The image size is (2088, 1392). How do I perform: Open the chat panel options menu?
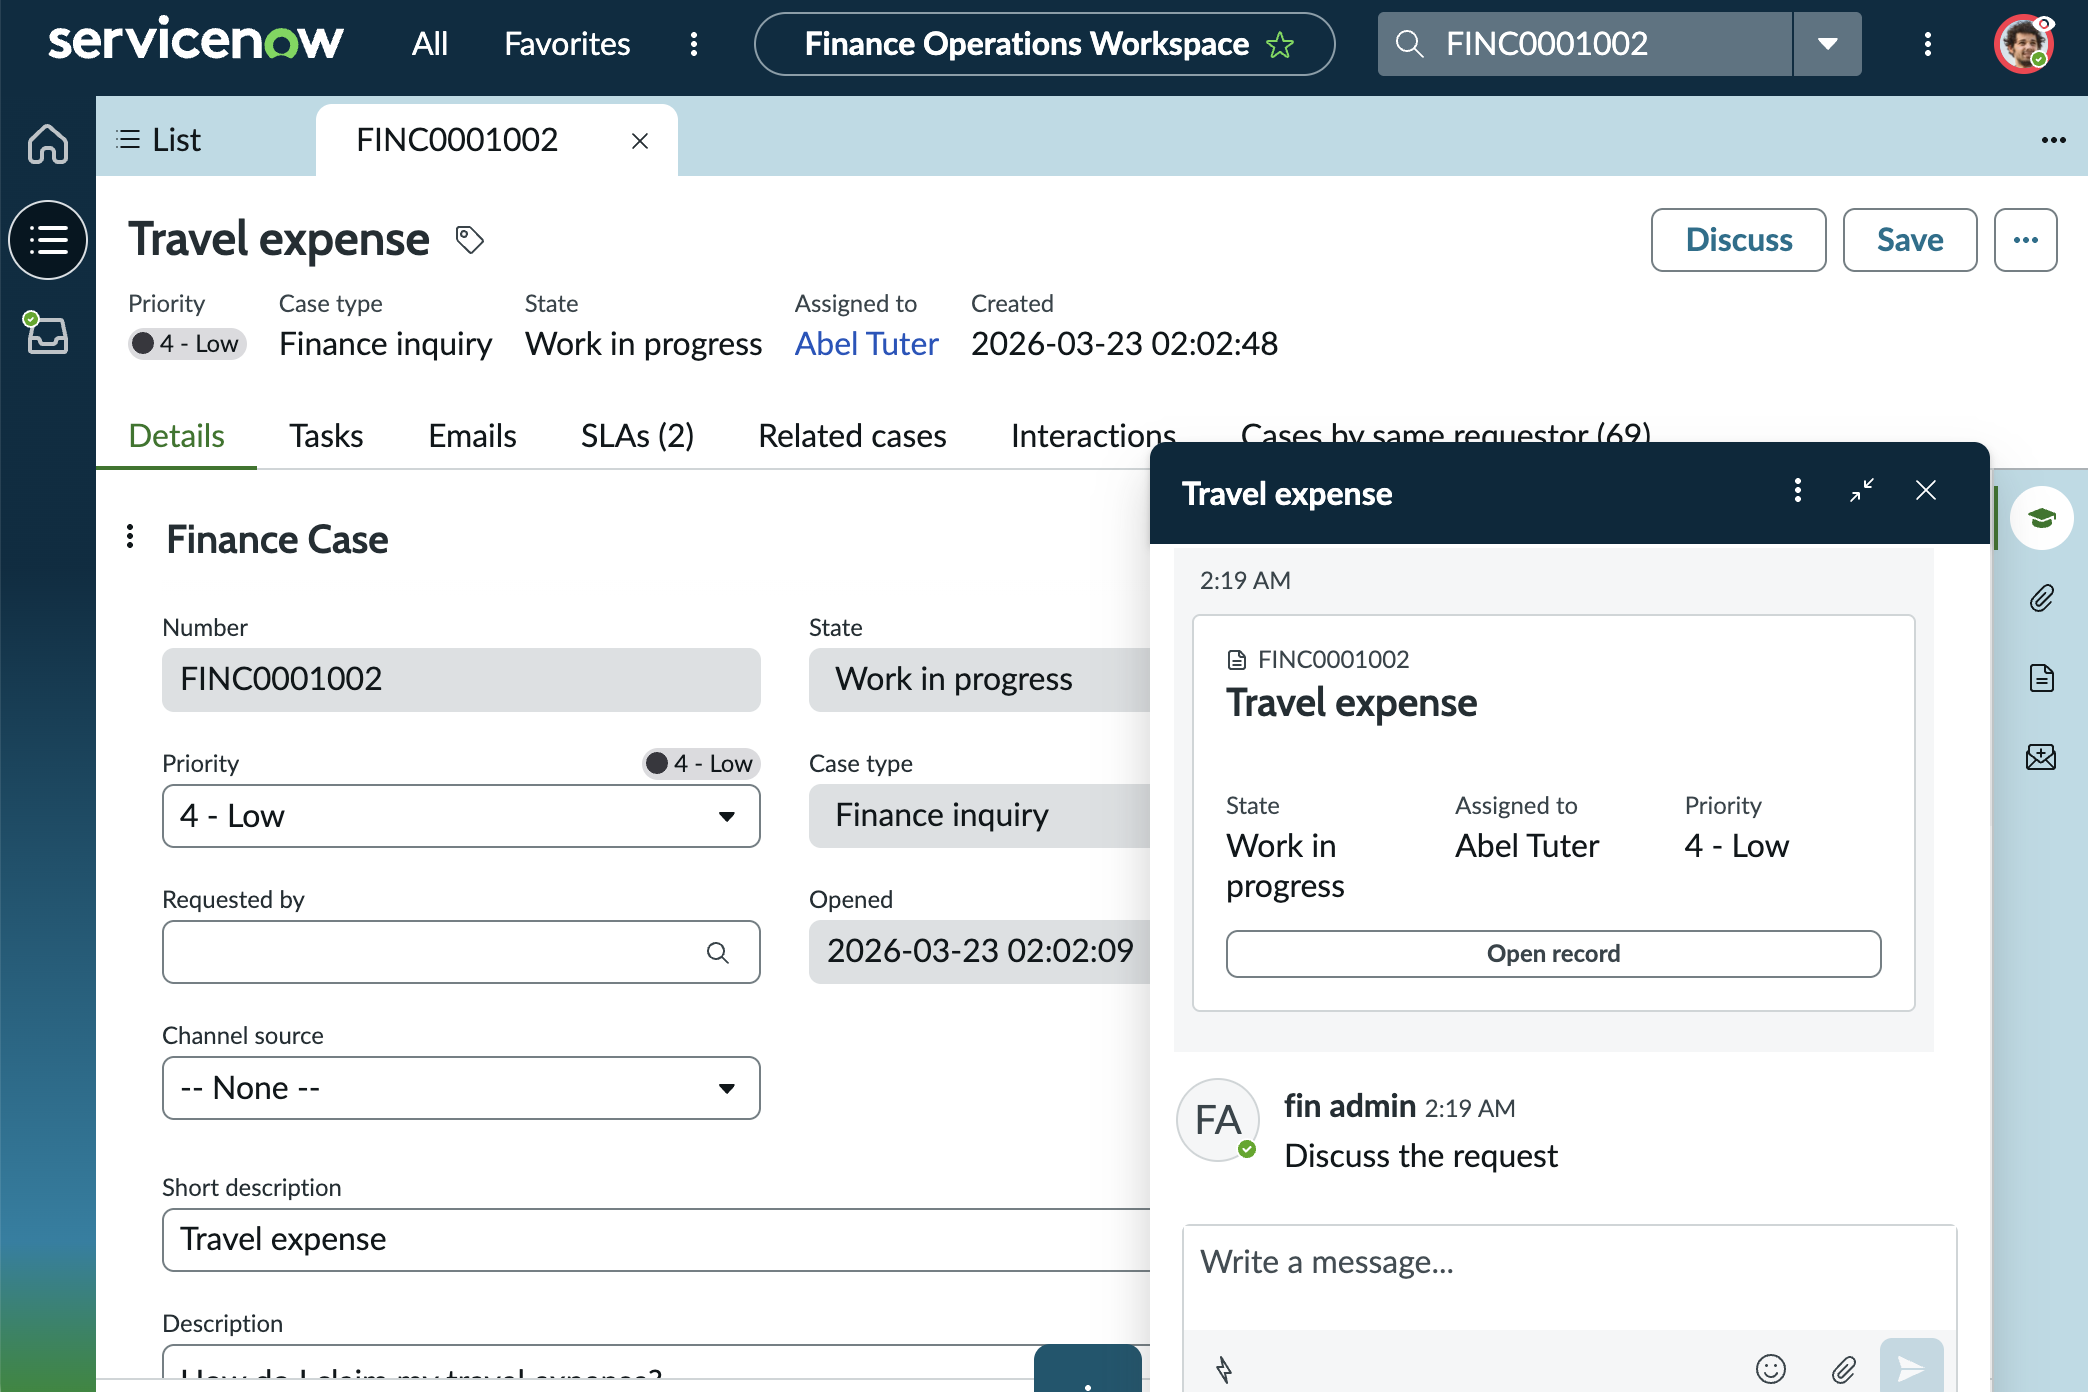pyautogui.click(x=1798, y=490)
